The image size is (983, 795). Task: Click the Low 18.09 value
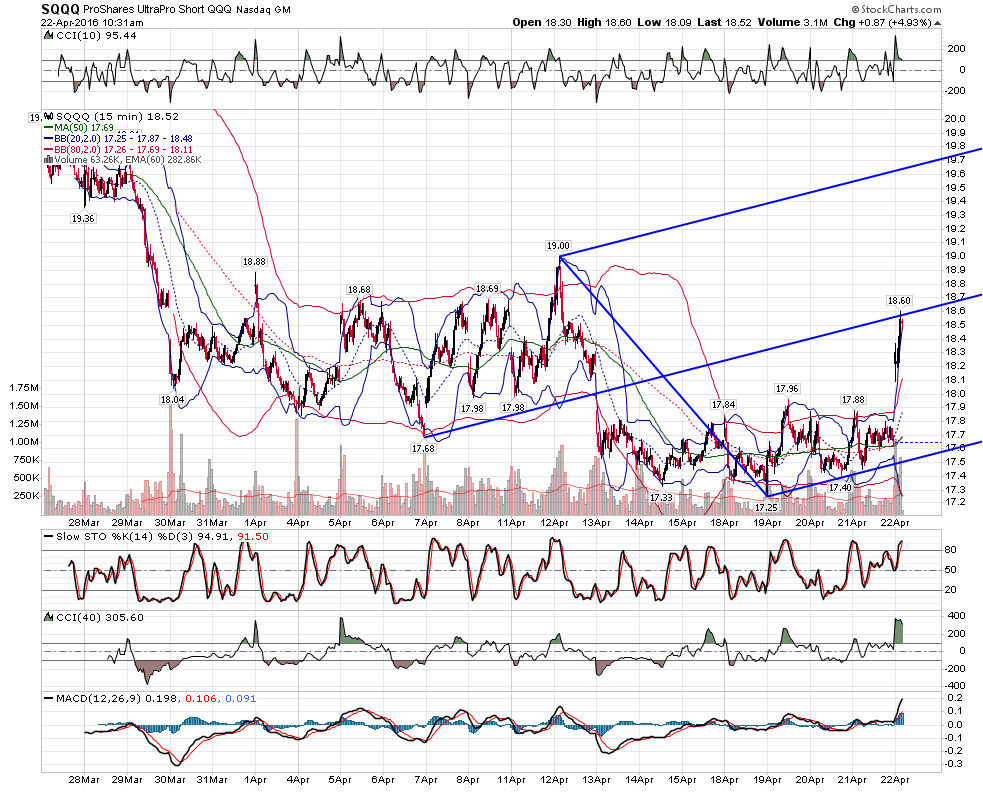coord(664,23)
